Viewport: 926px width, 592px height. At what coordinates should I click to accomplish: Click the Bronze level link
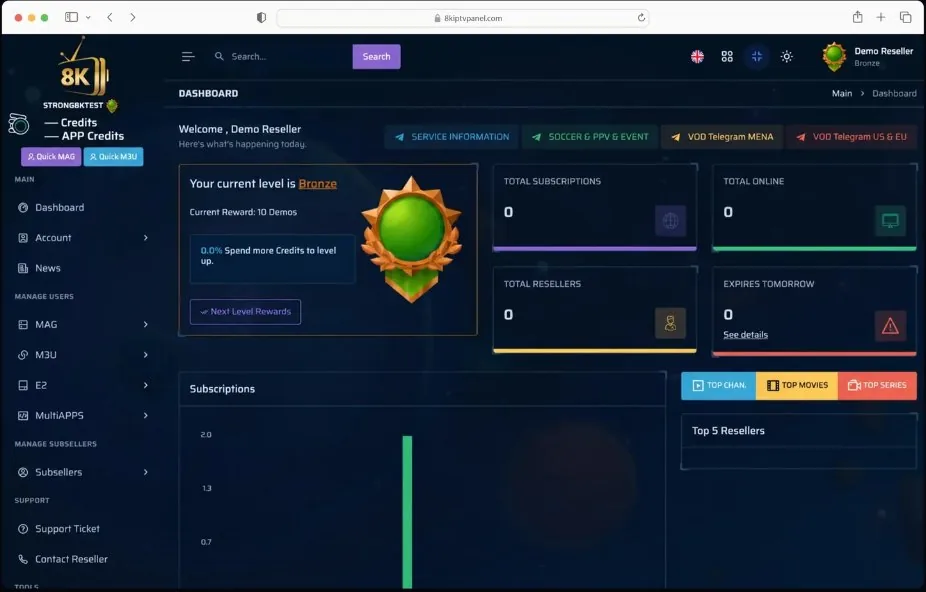(x=318, y=184)
